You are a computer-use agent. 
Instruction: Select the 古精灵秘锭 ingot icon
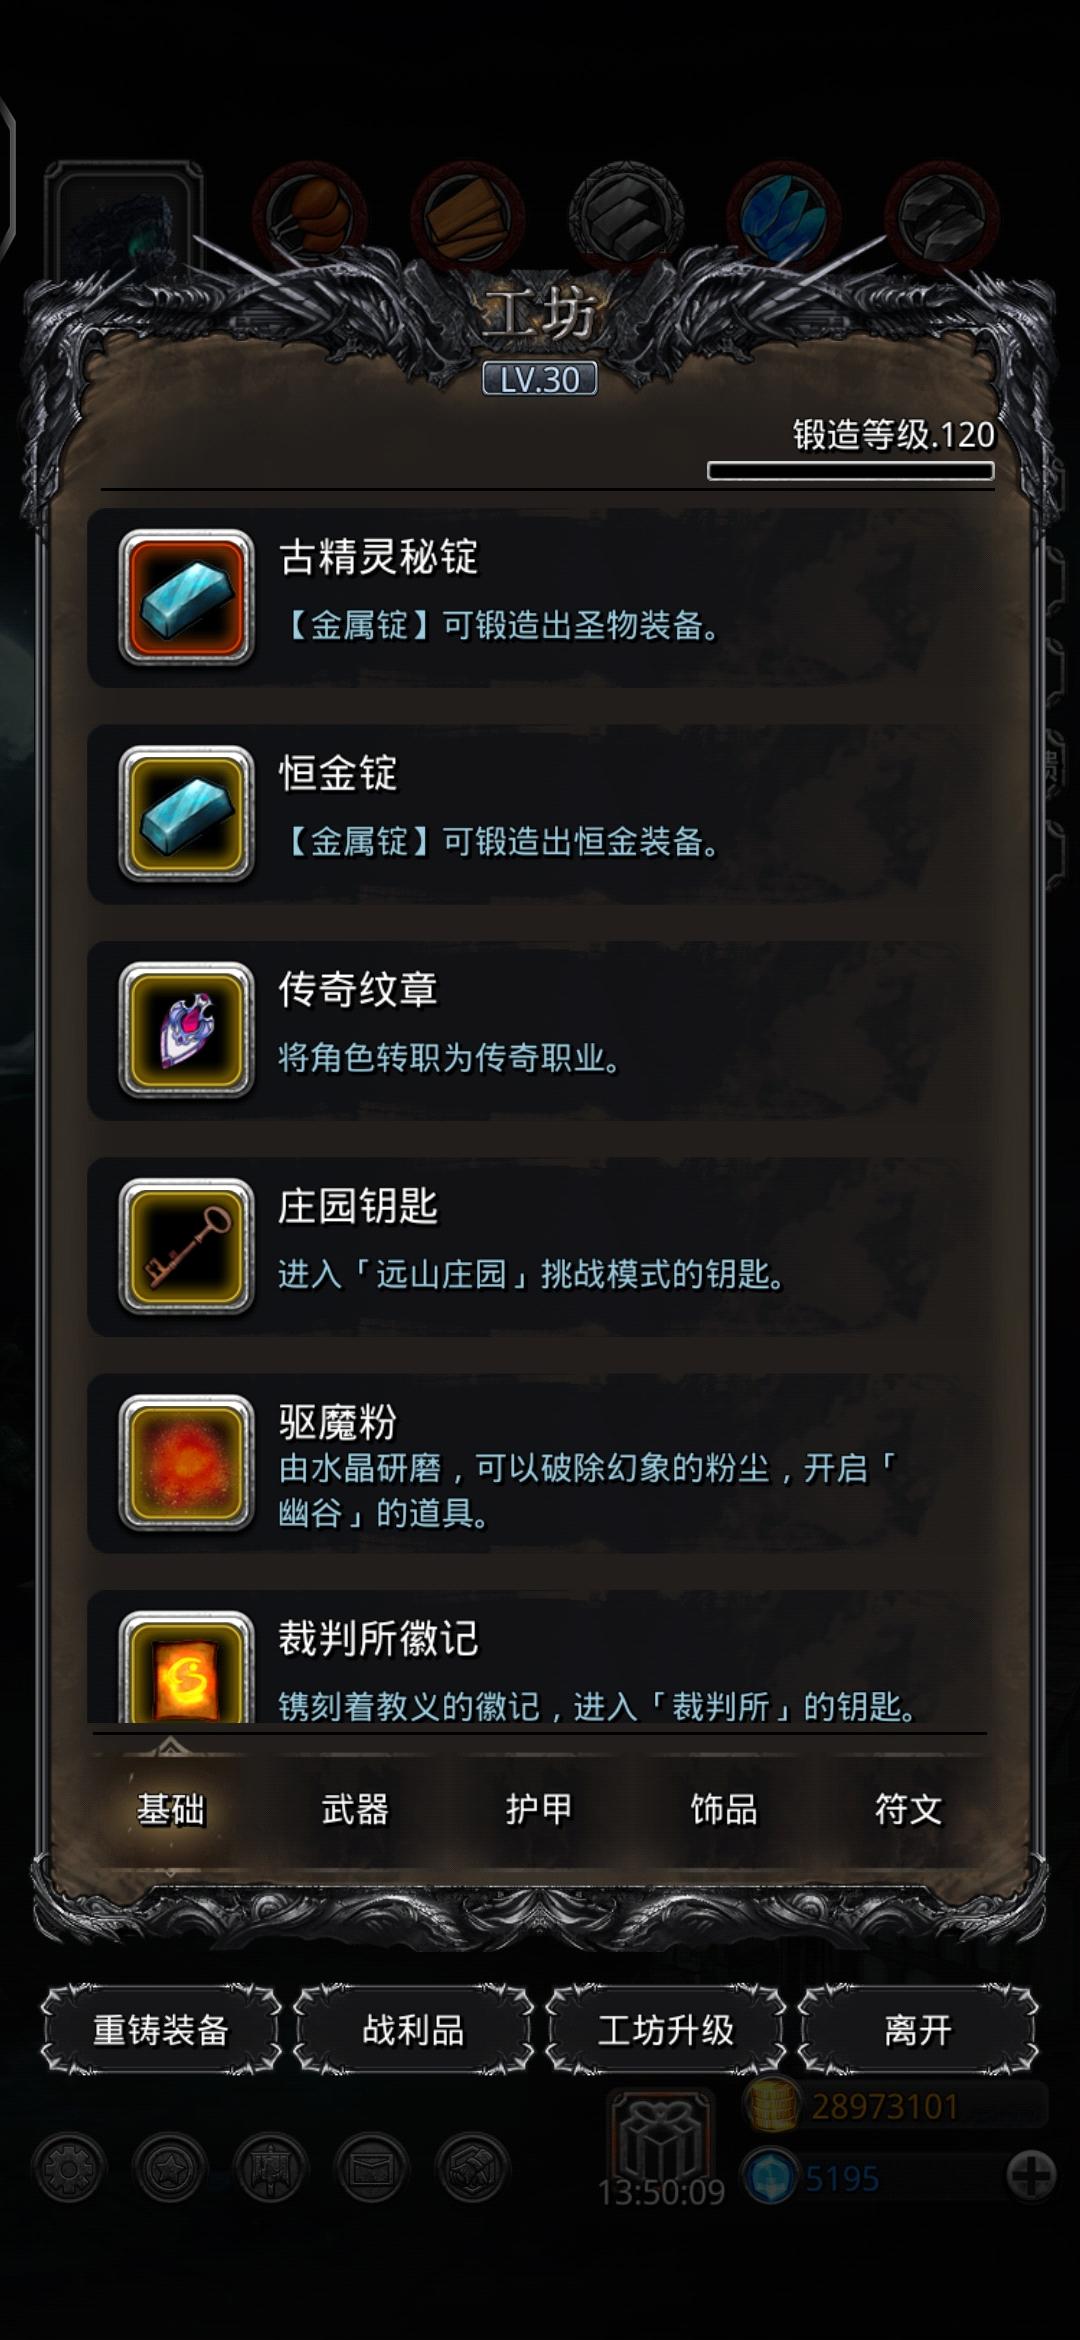[186, 598]
